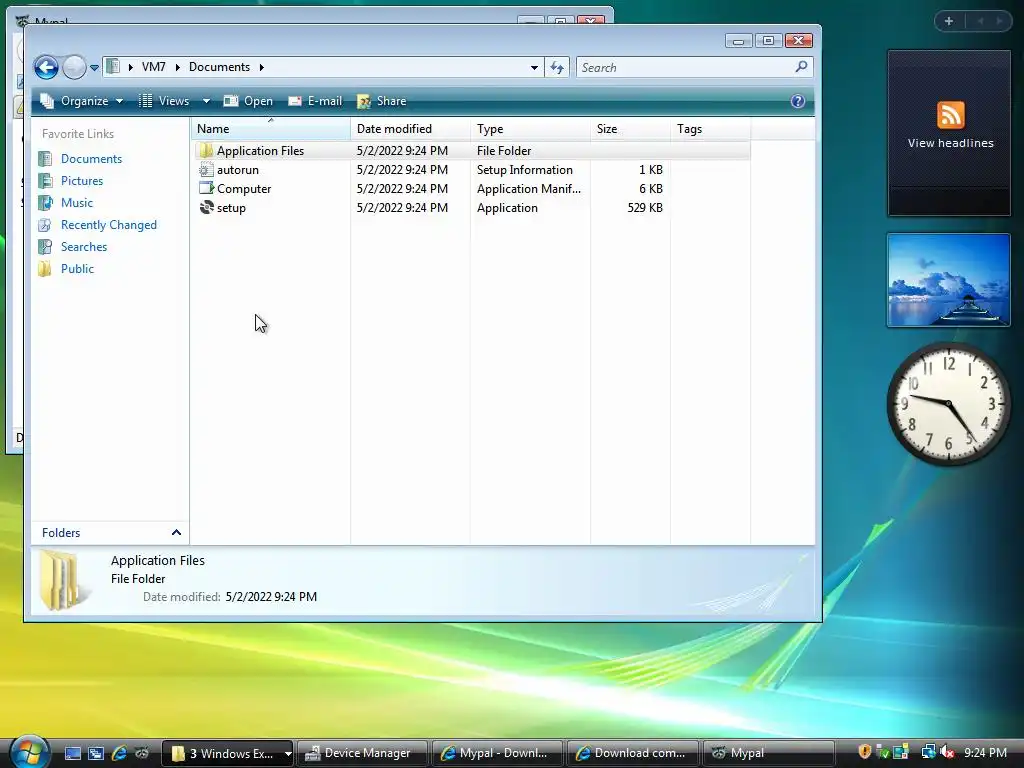Open the recent pages dropdown arrow
This screenshot has width=1024, height=768.
[x=95, y=67]
